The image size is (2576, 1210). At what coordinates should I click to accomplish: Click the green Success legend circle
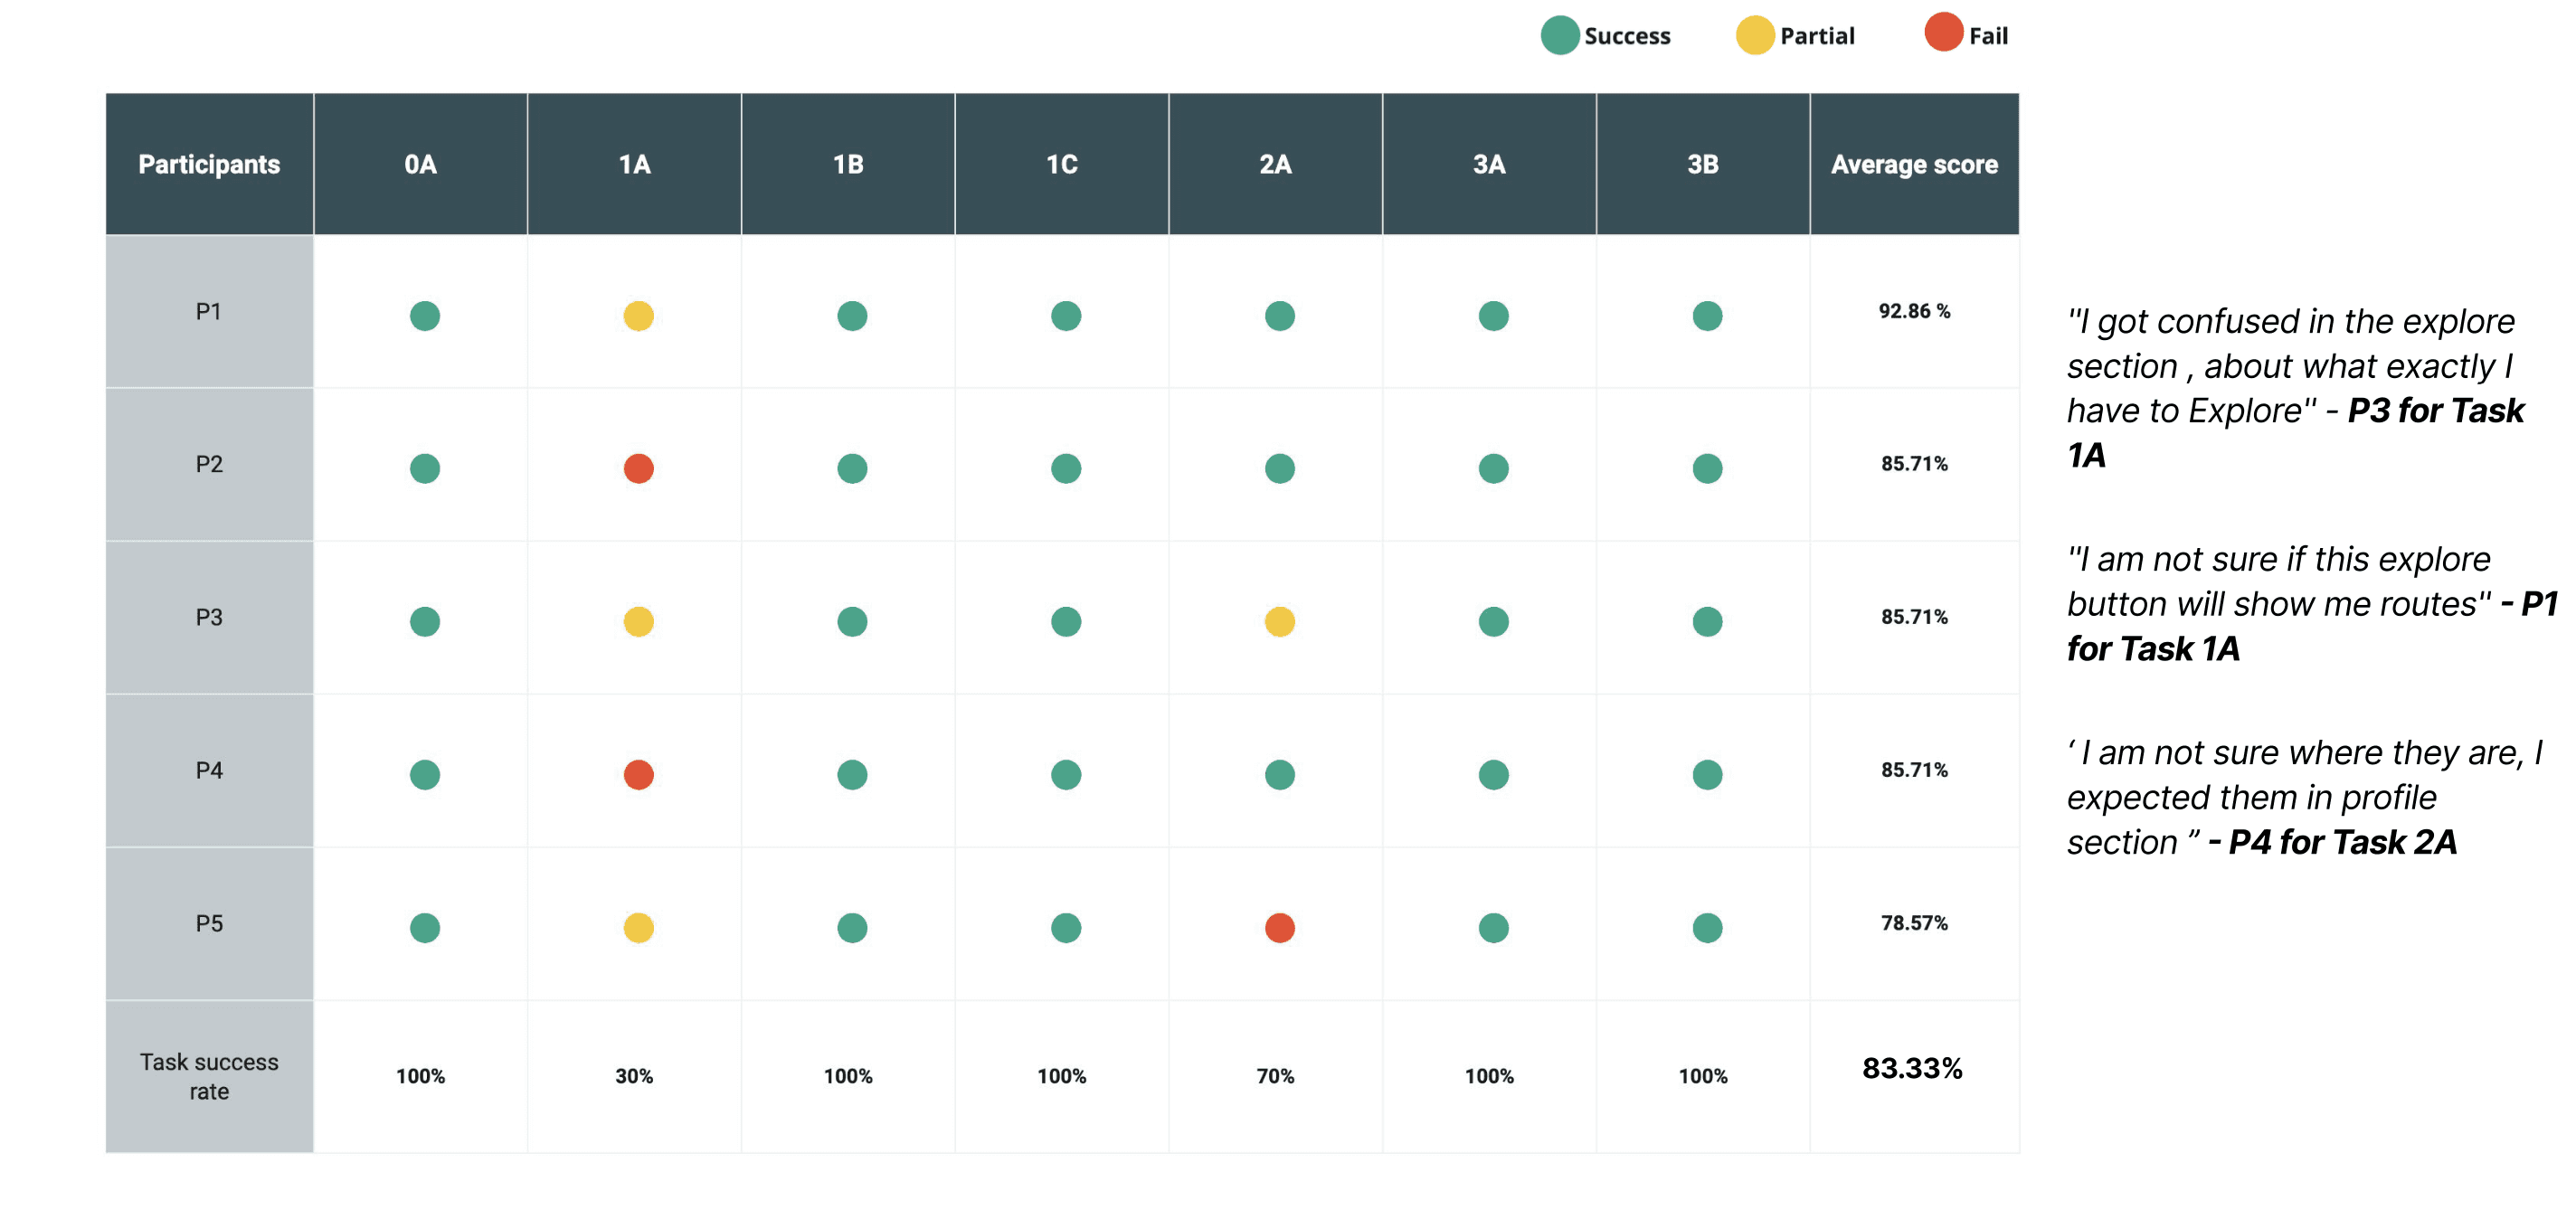pos(1559,35)
